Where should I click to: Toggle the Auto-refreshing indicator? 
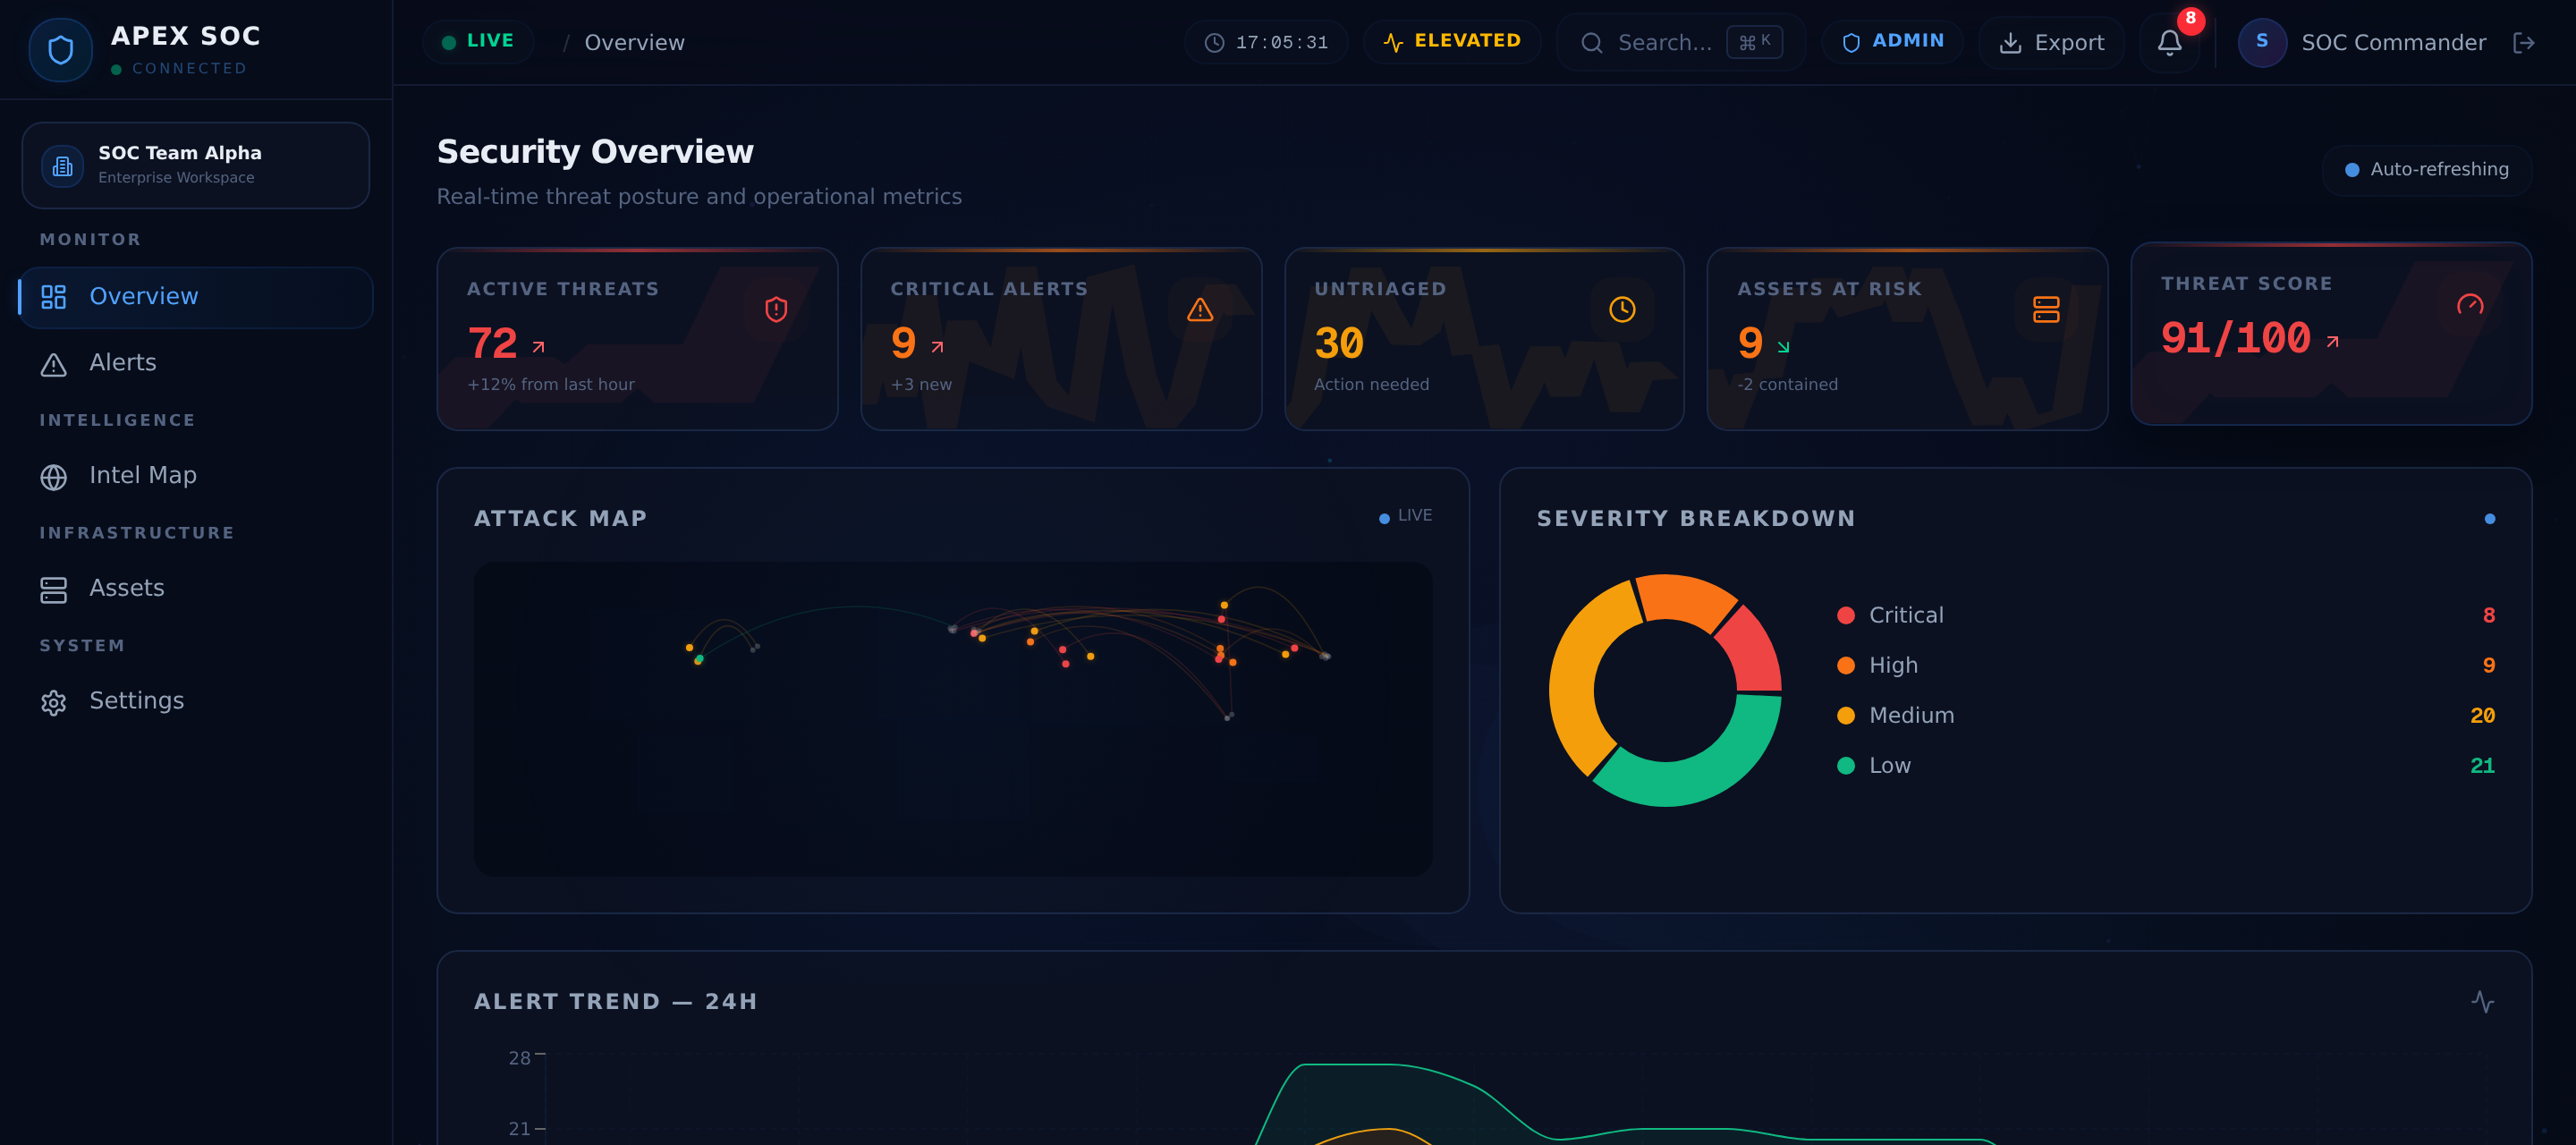coord(2427,170)
